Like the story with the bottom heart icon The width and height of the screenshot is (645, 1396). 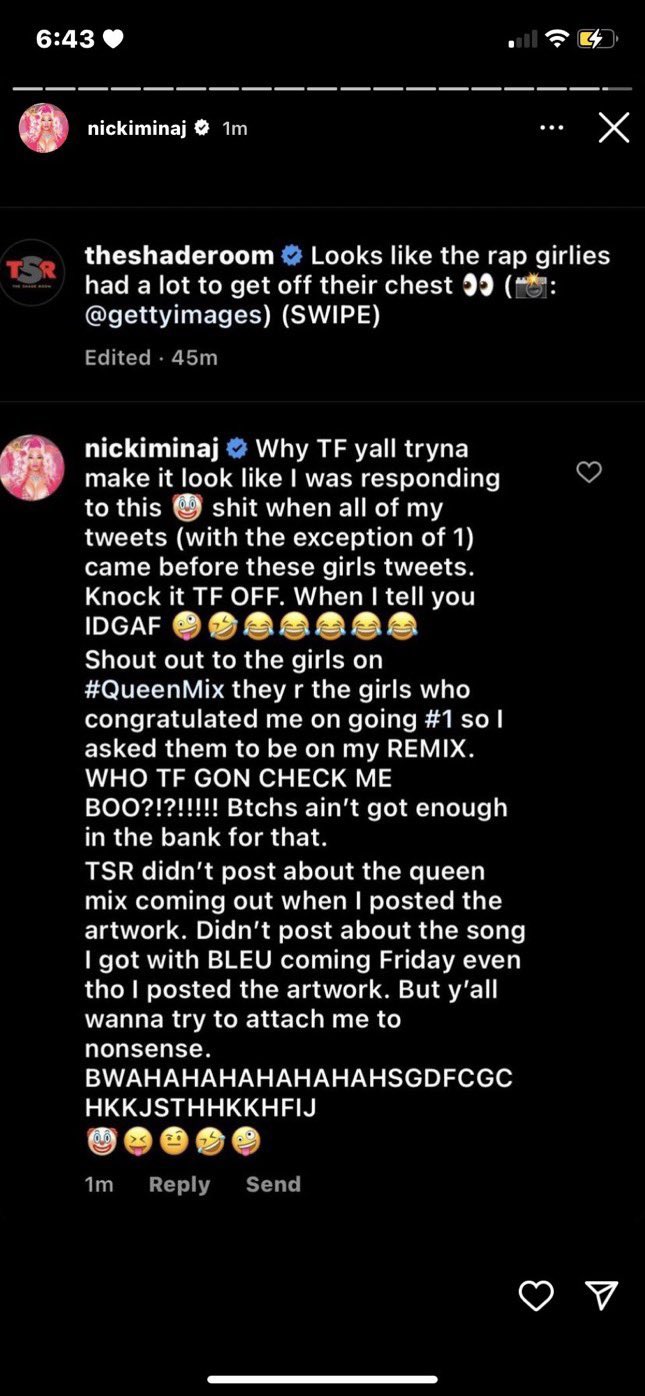[x=536, y=1296]
